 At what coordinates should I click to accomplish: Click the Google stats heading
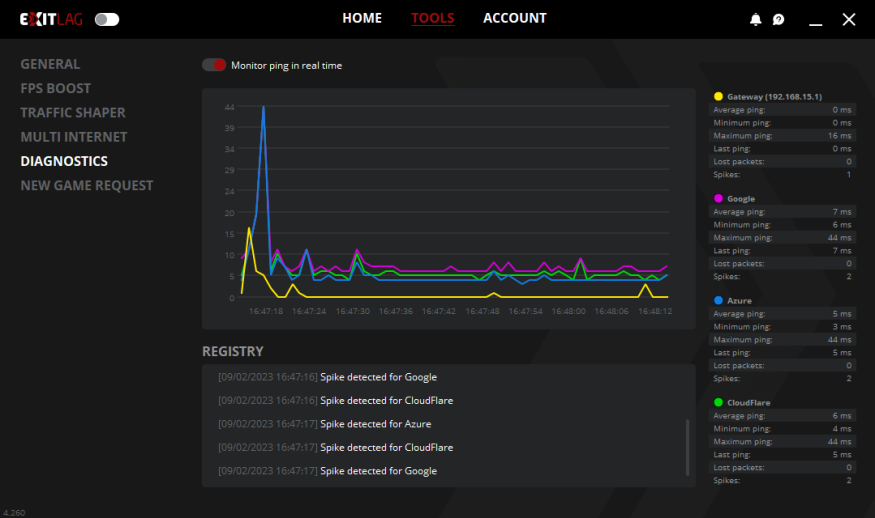[x=741, y=199]
